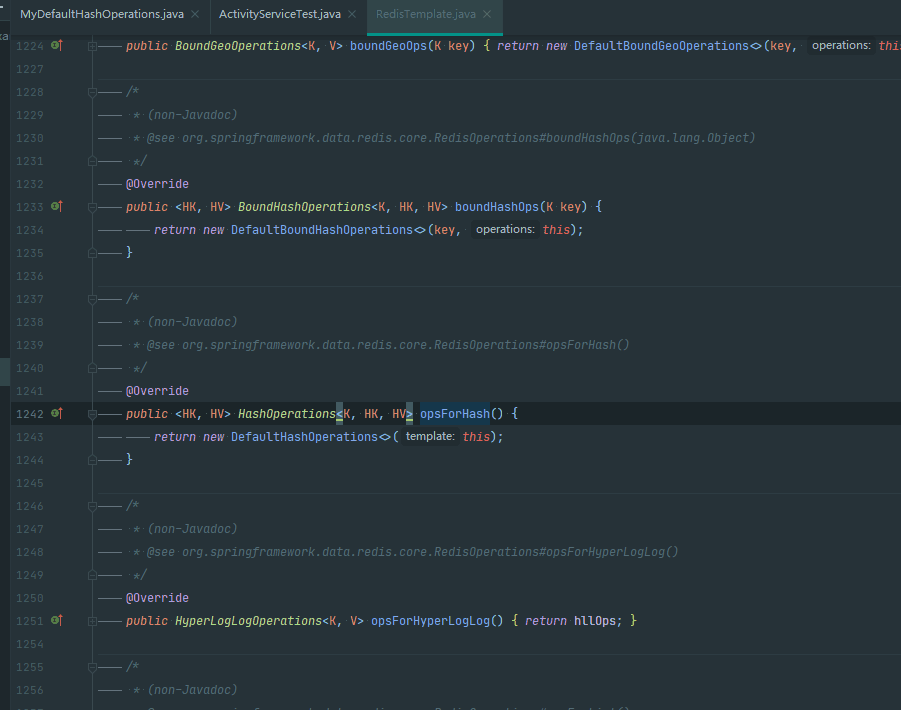Click line number 1233 in gutter
This screenshot has height=710, width=901.
coord(29,207)
